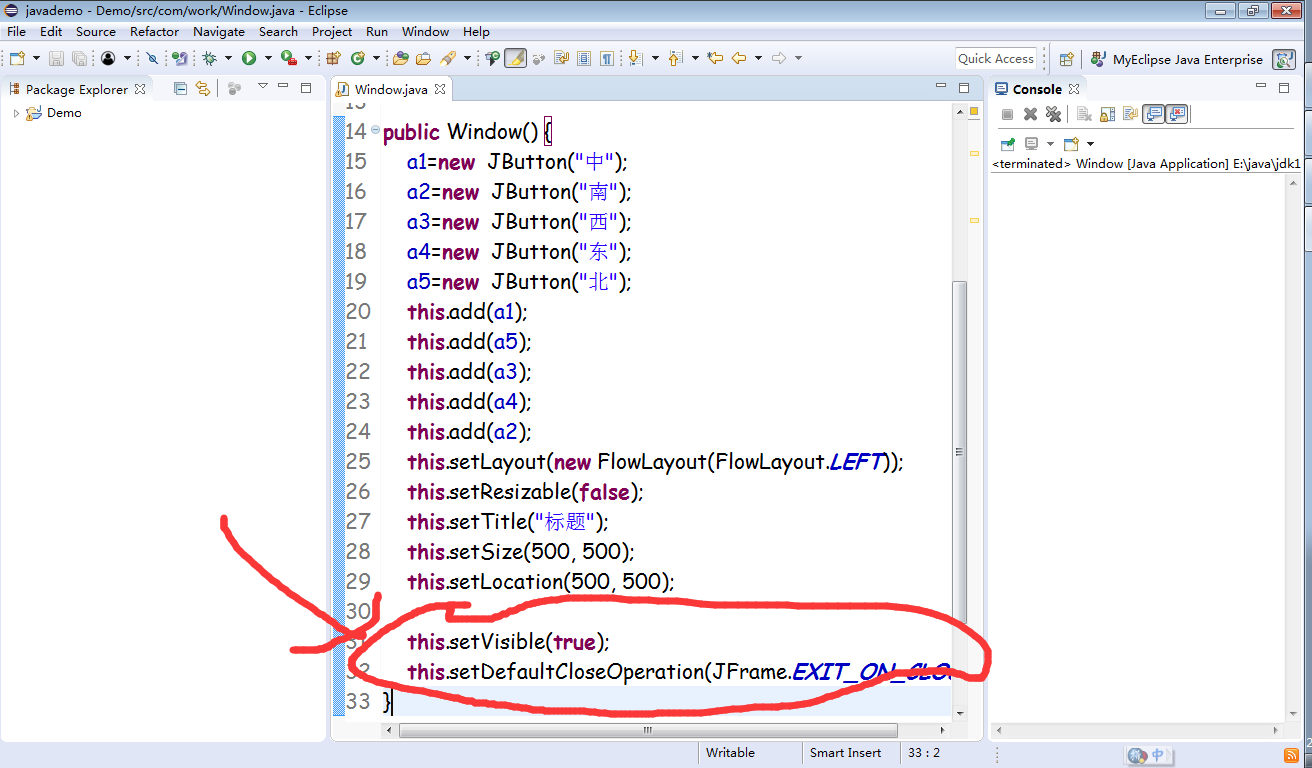Open the Source menu
This screenshot has width=1312, height=768.
(96, 31)
